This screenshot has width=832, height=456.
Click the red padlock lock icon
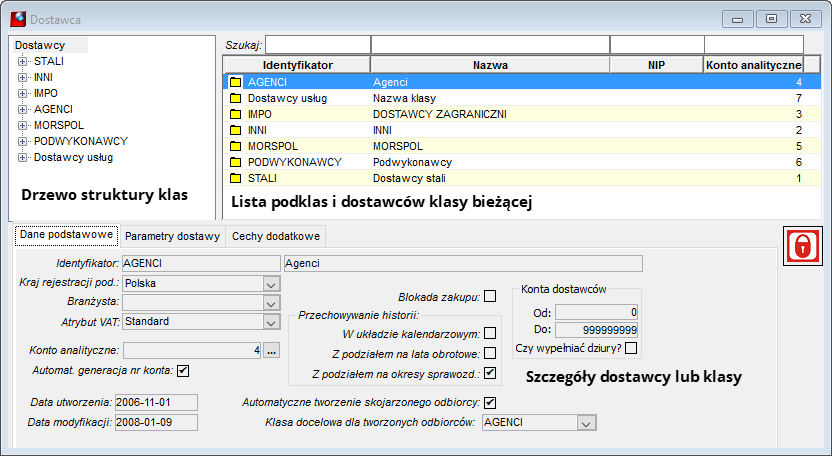click(x=802, y=246)
